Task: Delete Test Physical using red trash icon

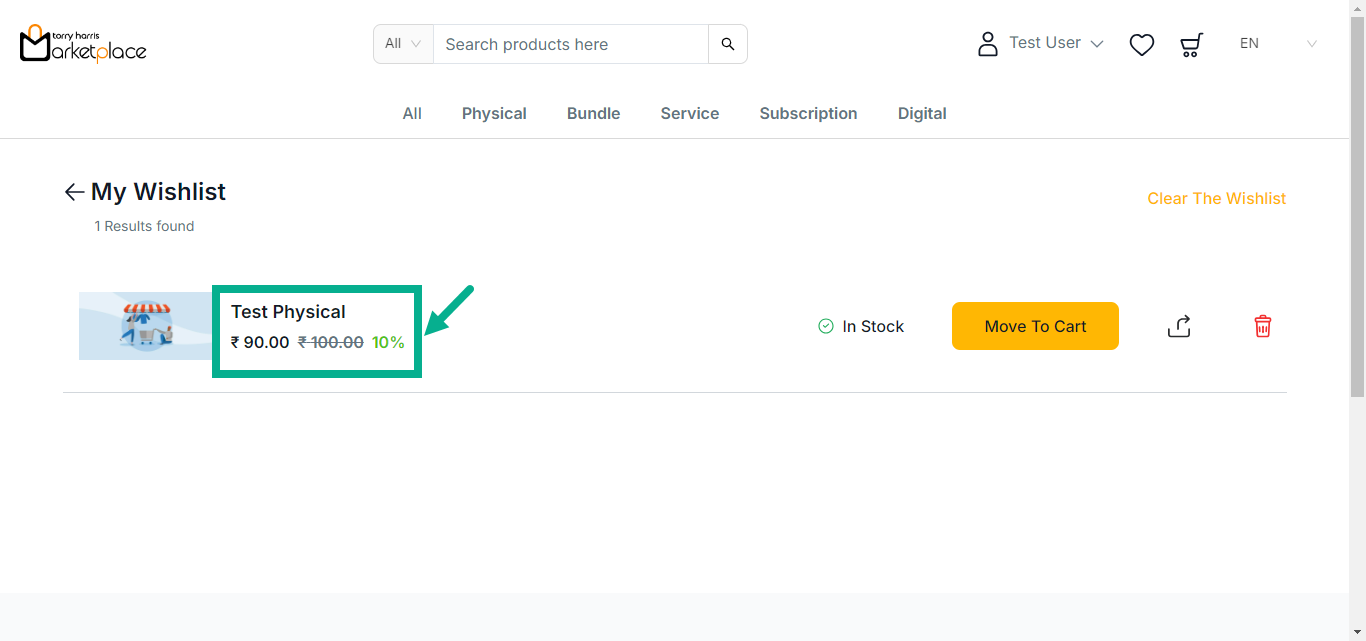Action: coord(1262,326)
